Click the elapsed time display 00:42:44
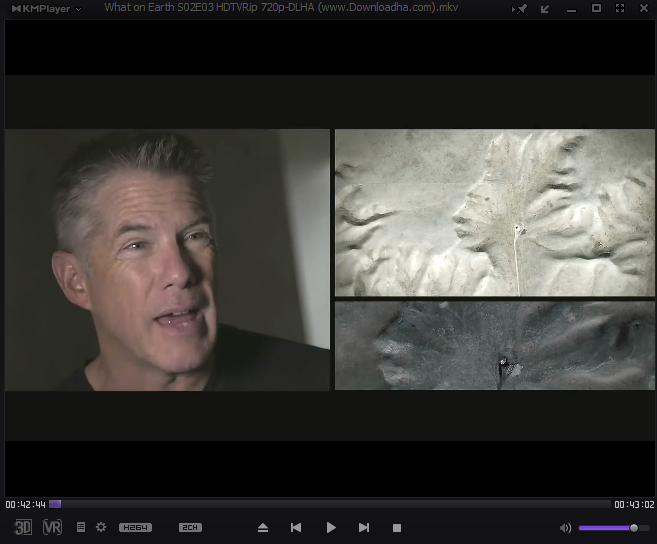 pyautogui.click(x=25, y=505)
